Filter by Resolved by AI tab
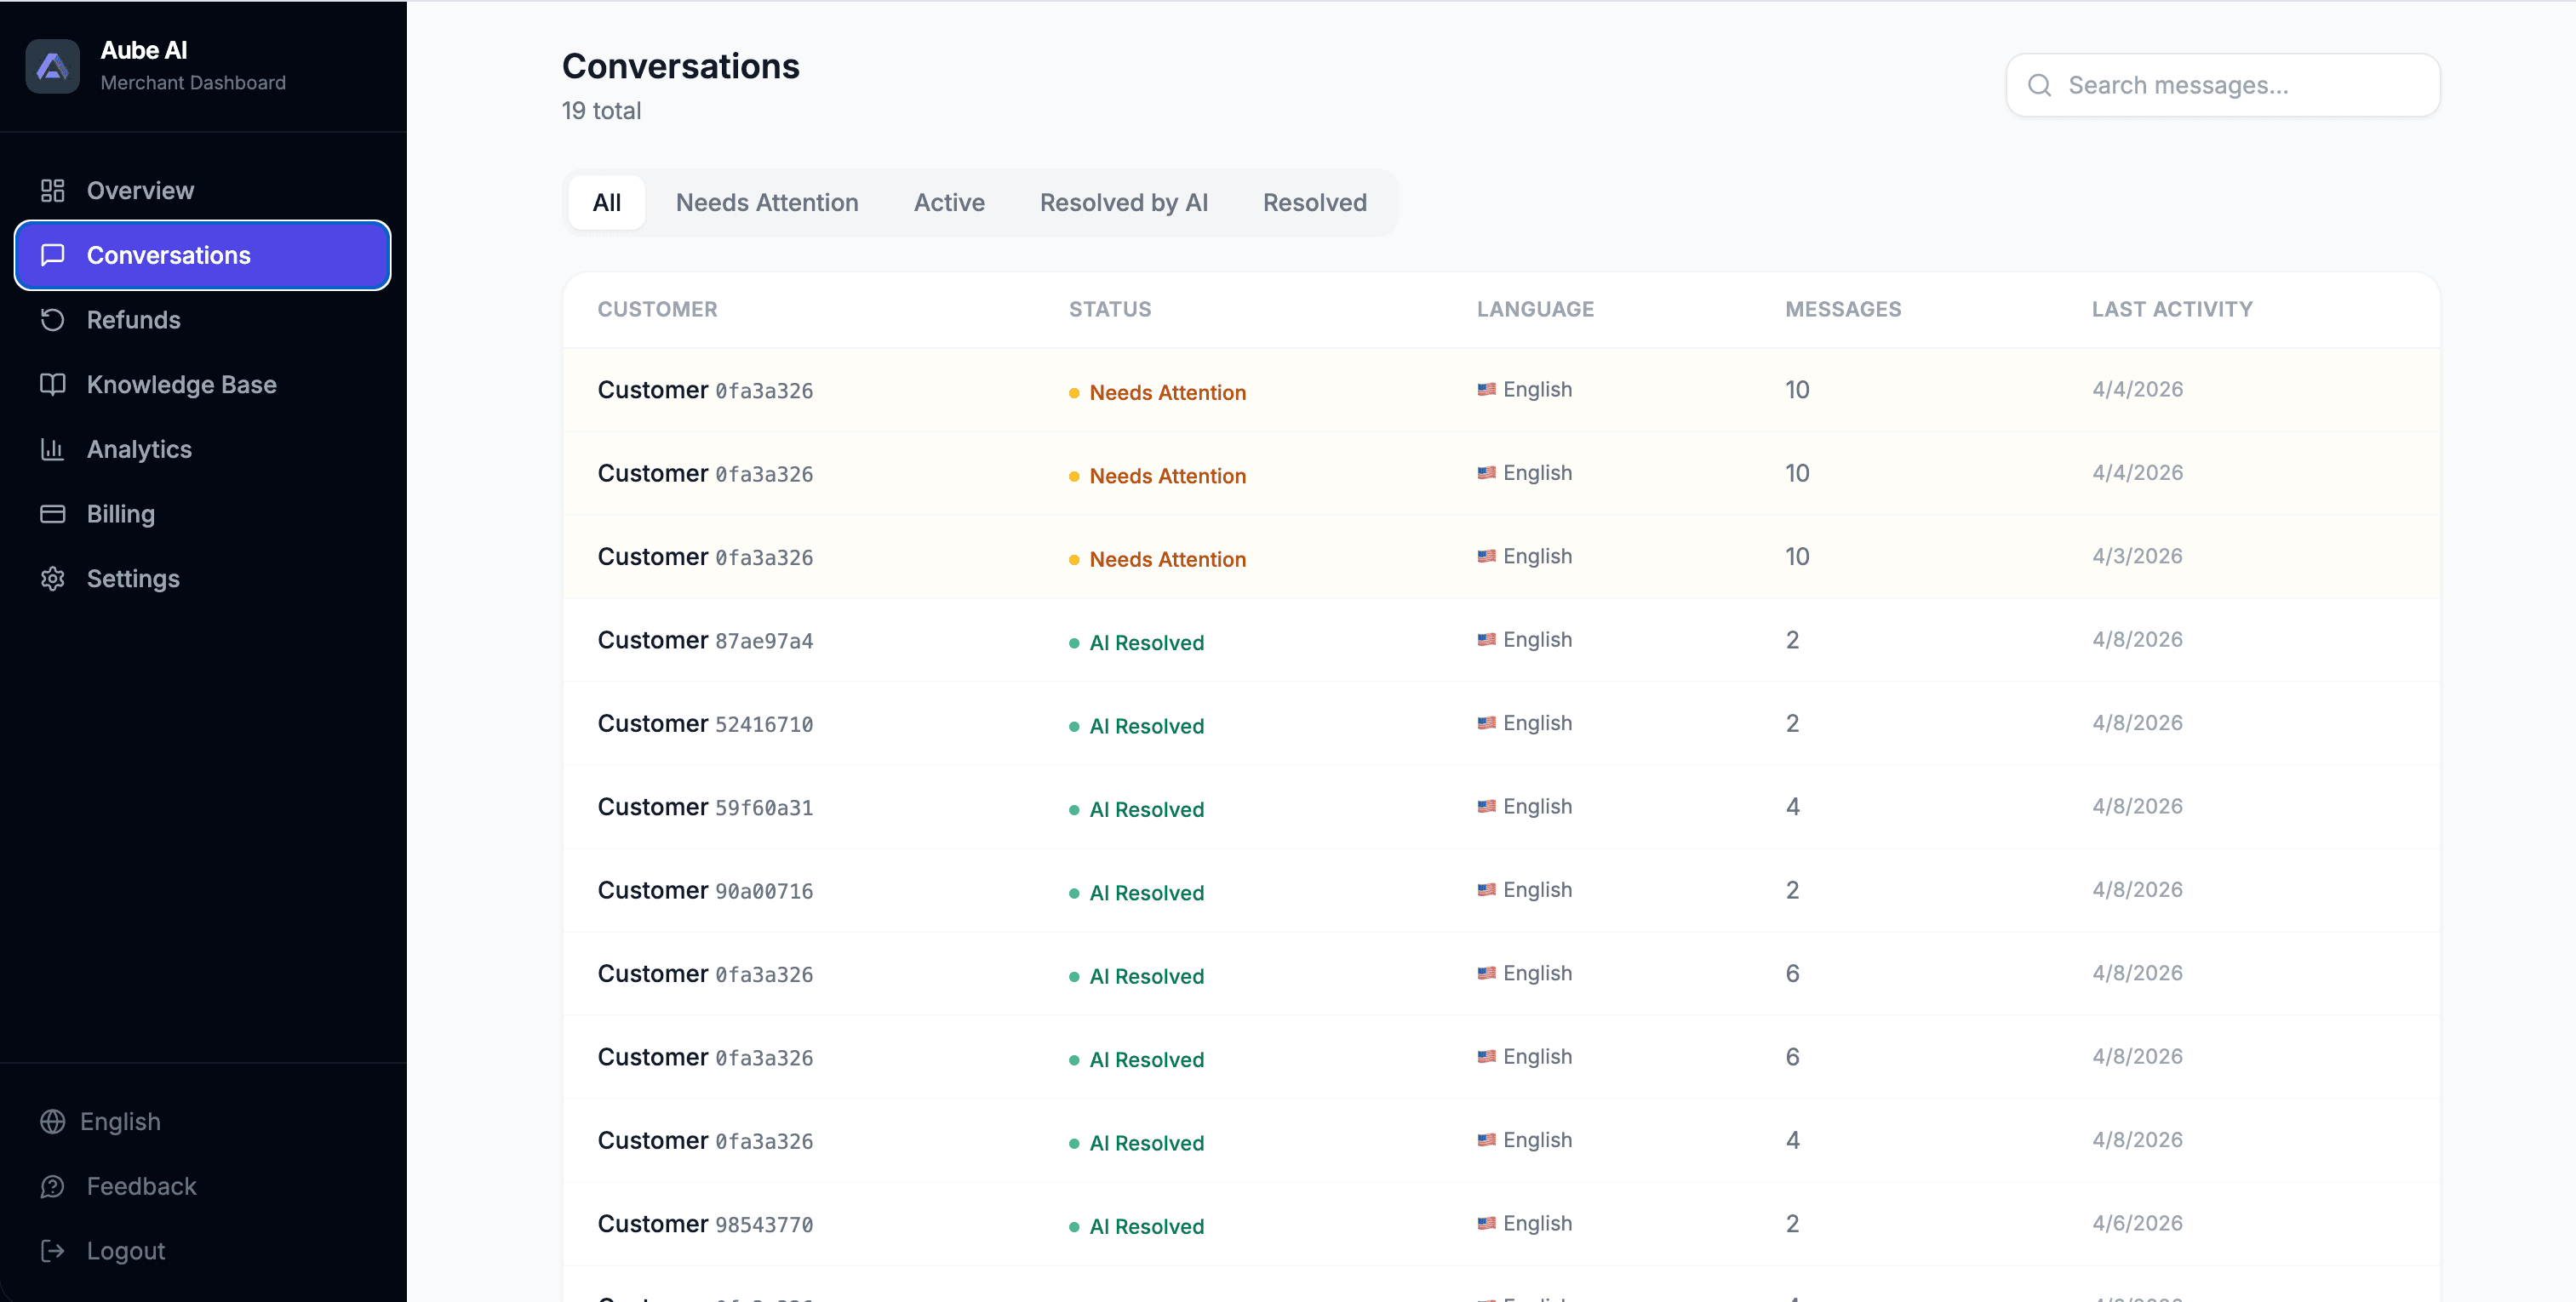Image resolution: width=2576 pixels, height=1302 pixels. pyautogui.click(x=1124, y=203)
